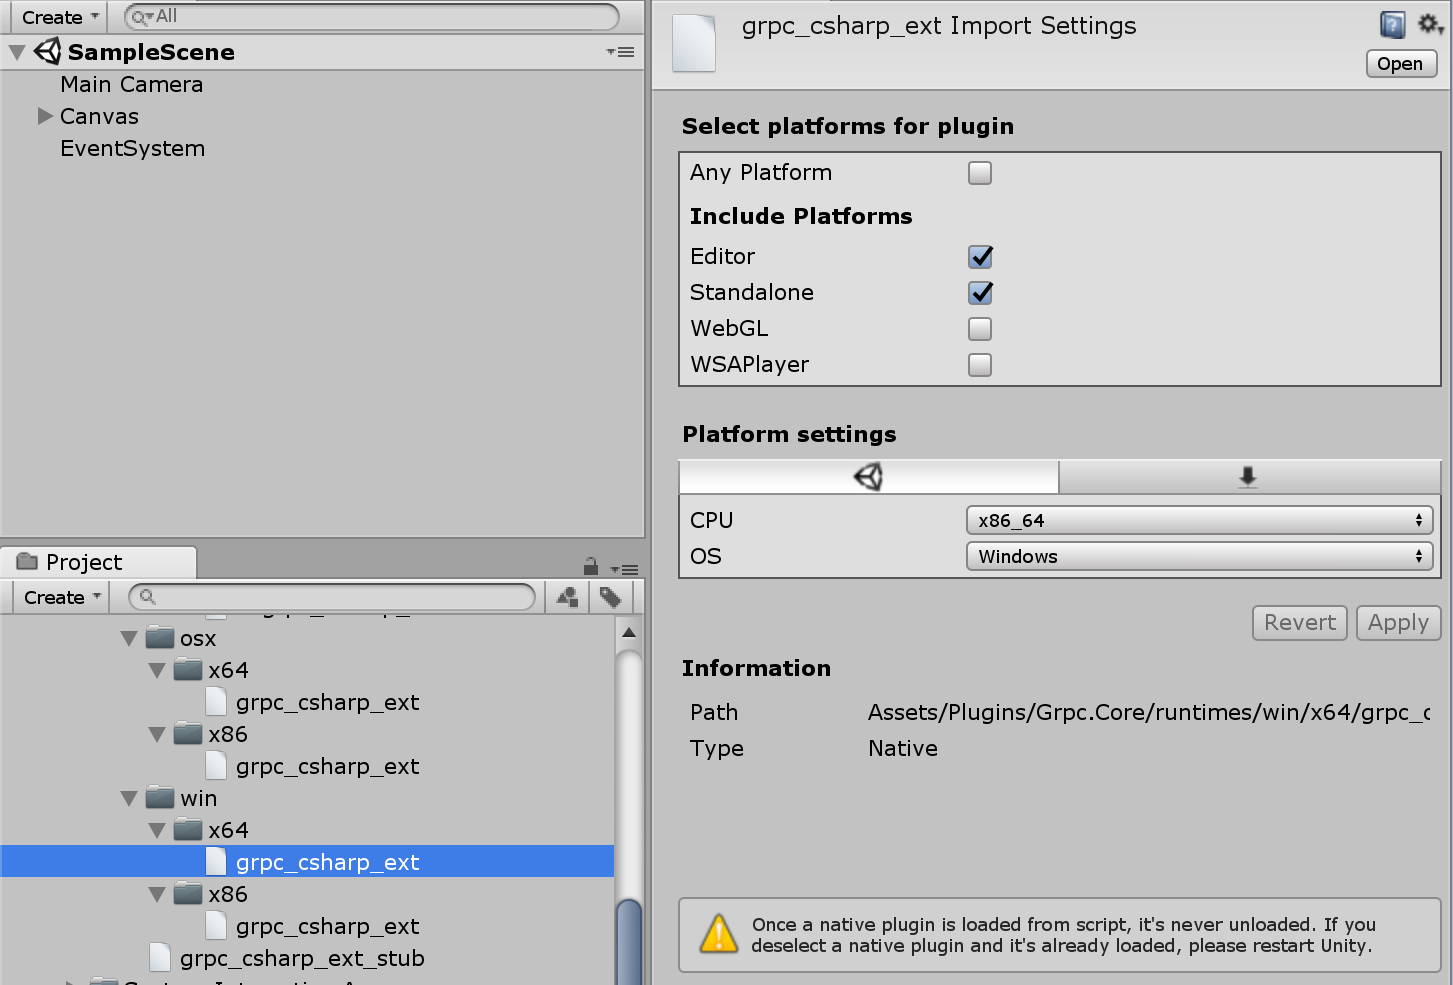The image size is (1453, 985).
Task: Click the Open button in Import Settings
Action: coord(1400,63)
